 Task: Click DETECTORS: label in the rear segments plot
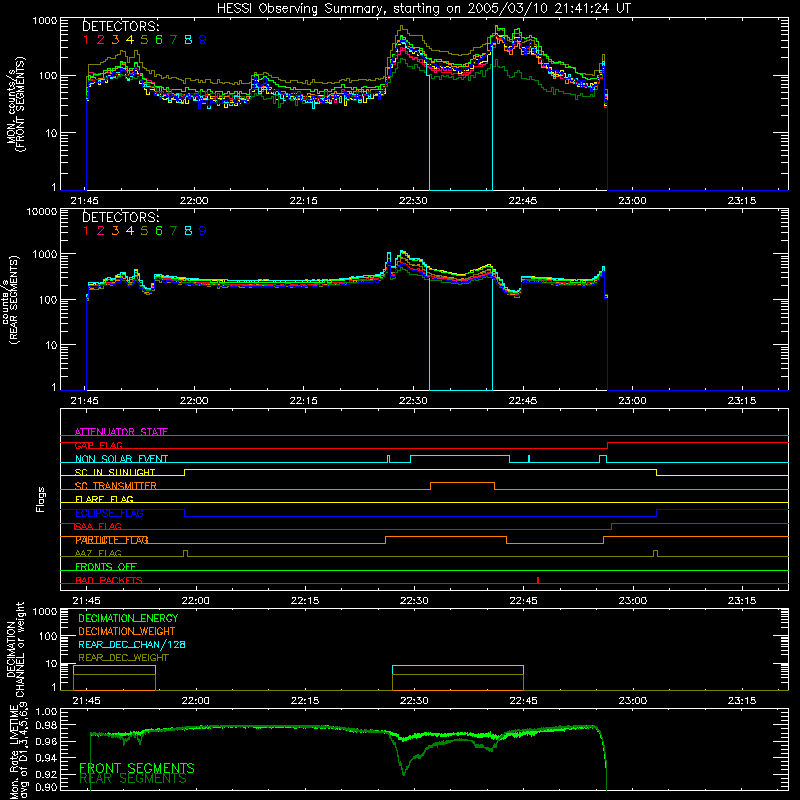[x=121, y=217]
